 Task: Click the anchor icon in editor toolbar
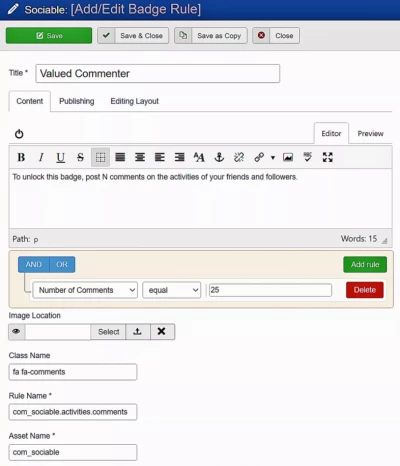pyautogui.click(x=219, y=157)
